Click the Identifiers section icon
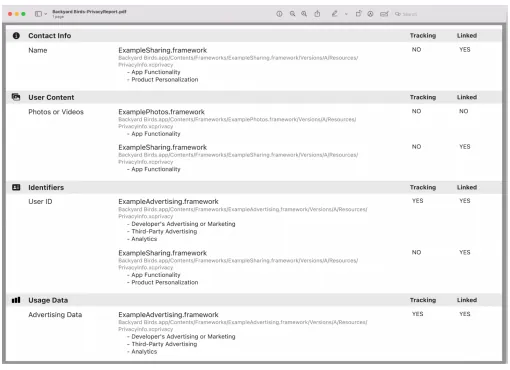The height and width of the screenshot is (370, 510). click(16, 187)
